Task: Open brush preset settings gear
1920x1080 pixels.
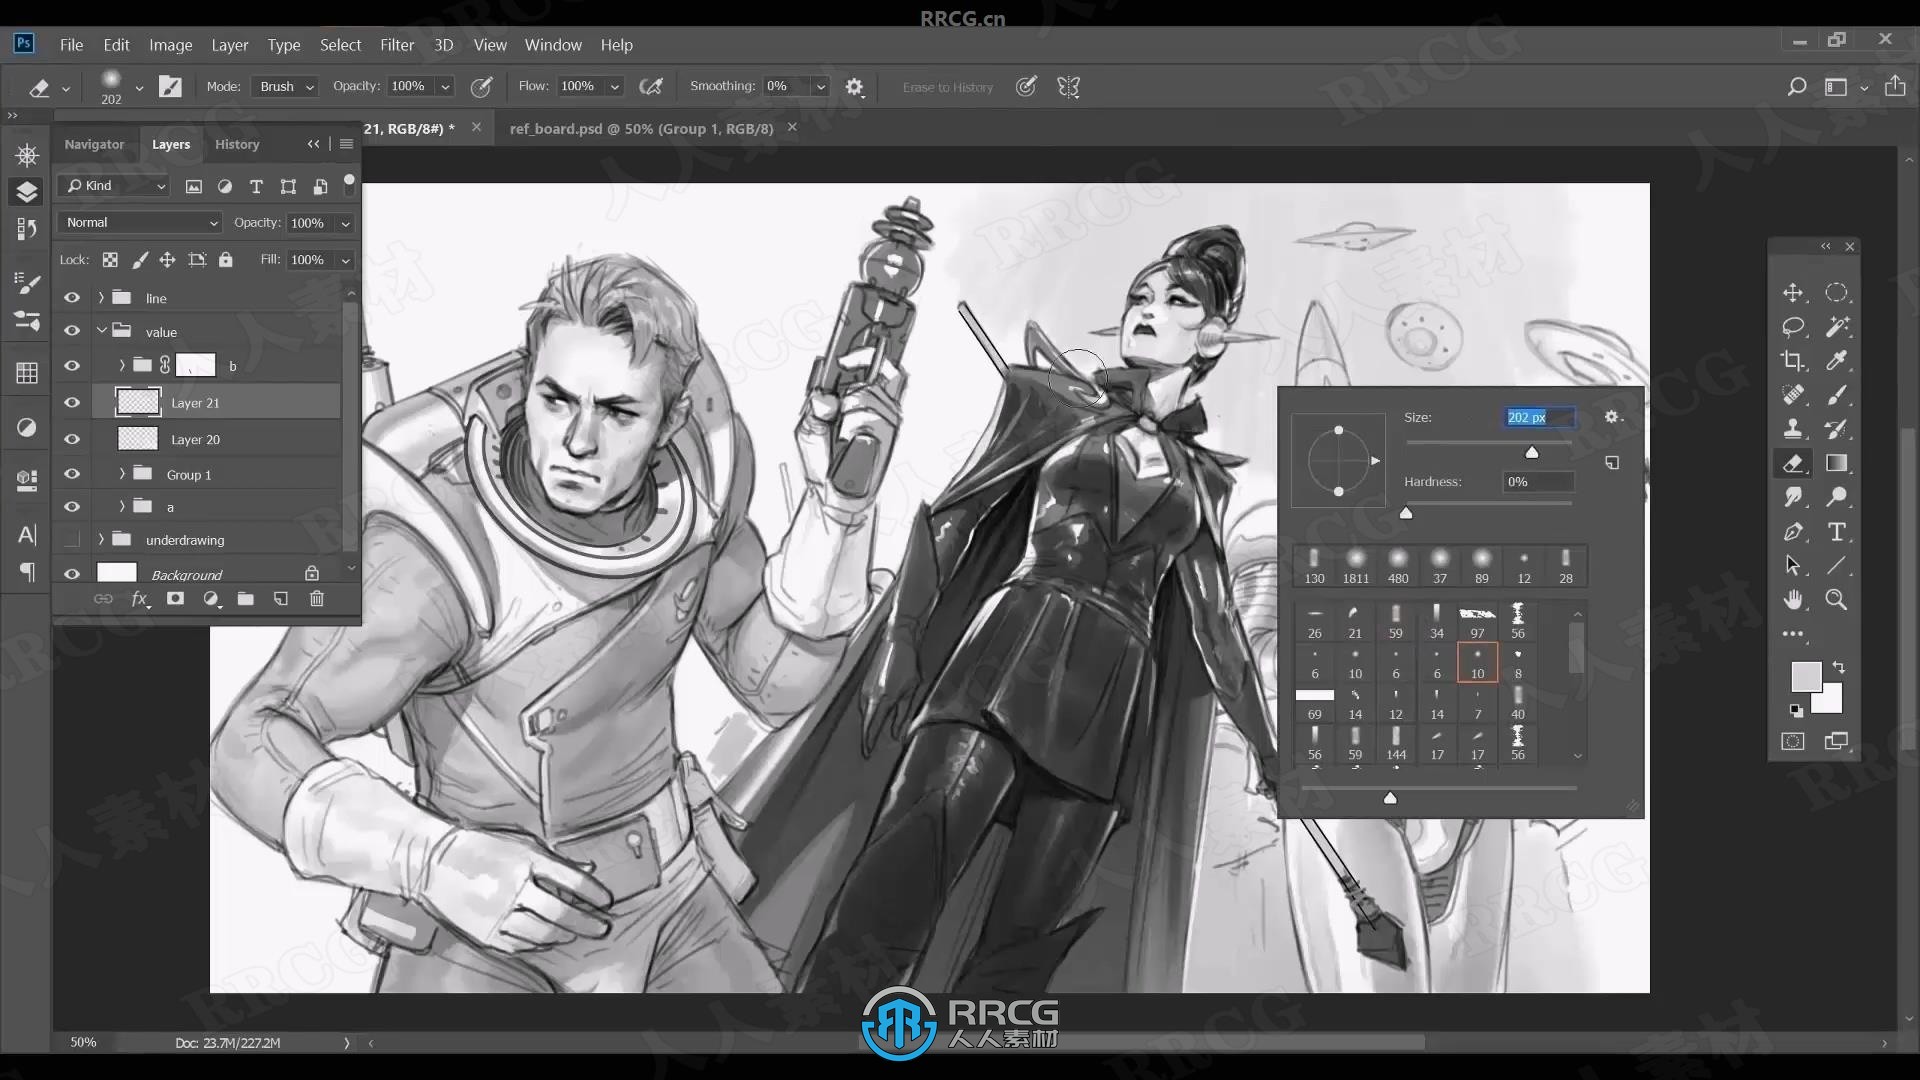Action: (x=1612, y=417)
